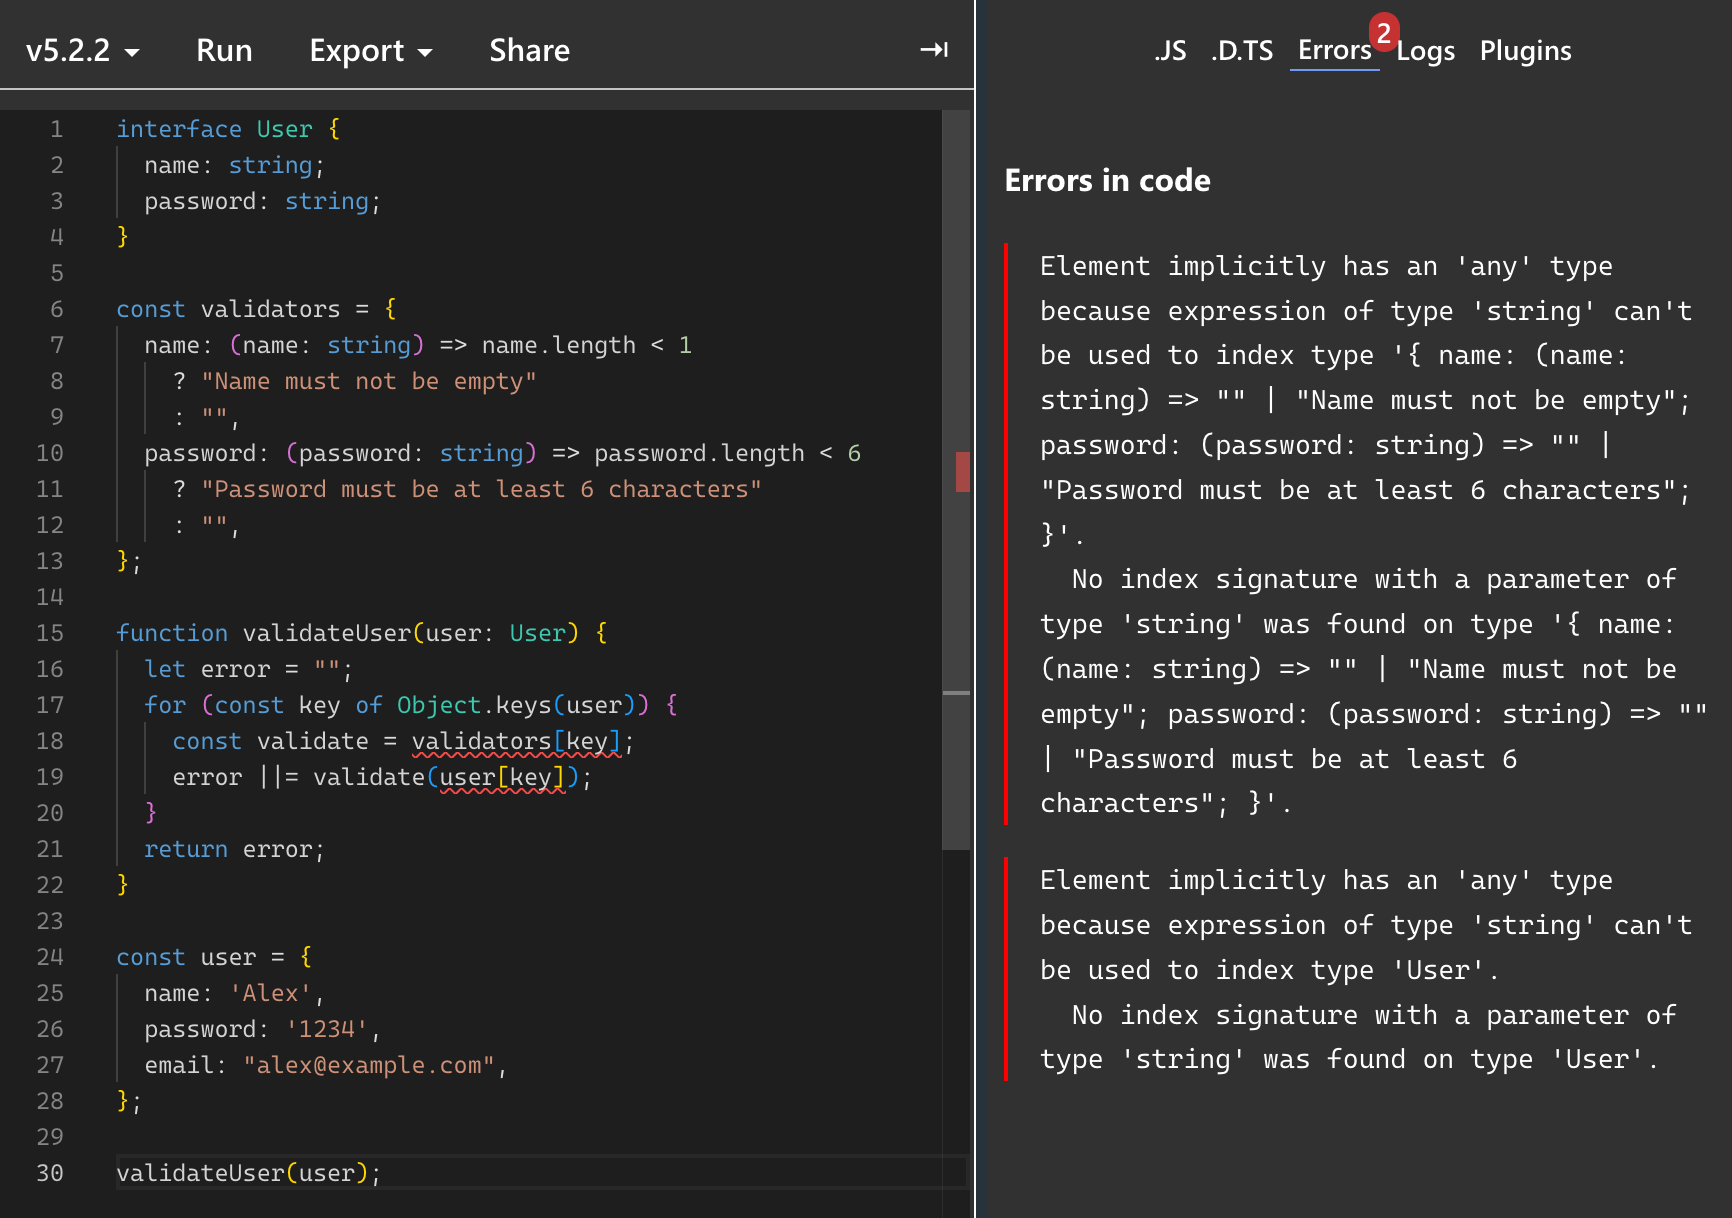The width and height of the screenshot is (1732, 1218).
Task: Expand the Export options chevron
Action: click(427, 54)
